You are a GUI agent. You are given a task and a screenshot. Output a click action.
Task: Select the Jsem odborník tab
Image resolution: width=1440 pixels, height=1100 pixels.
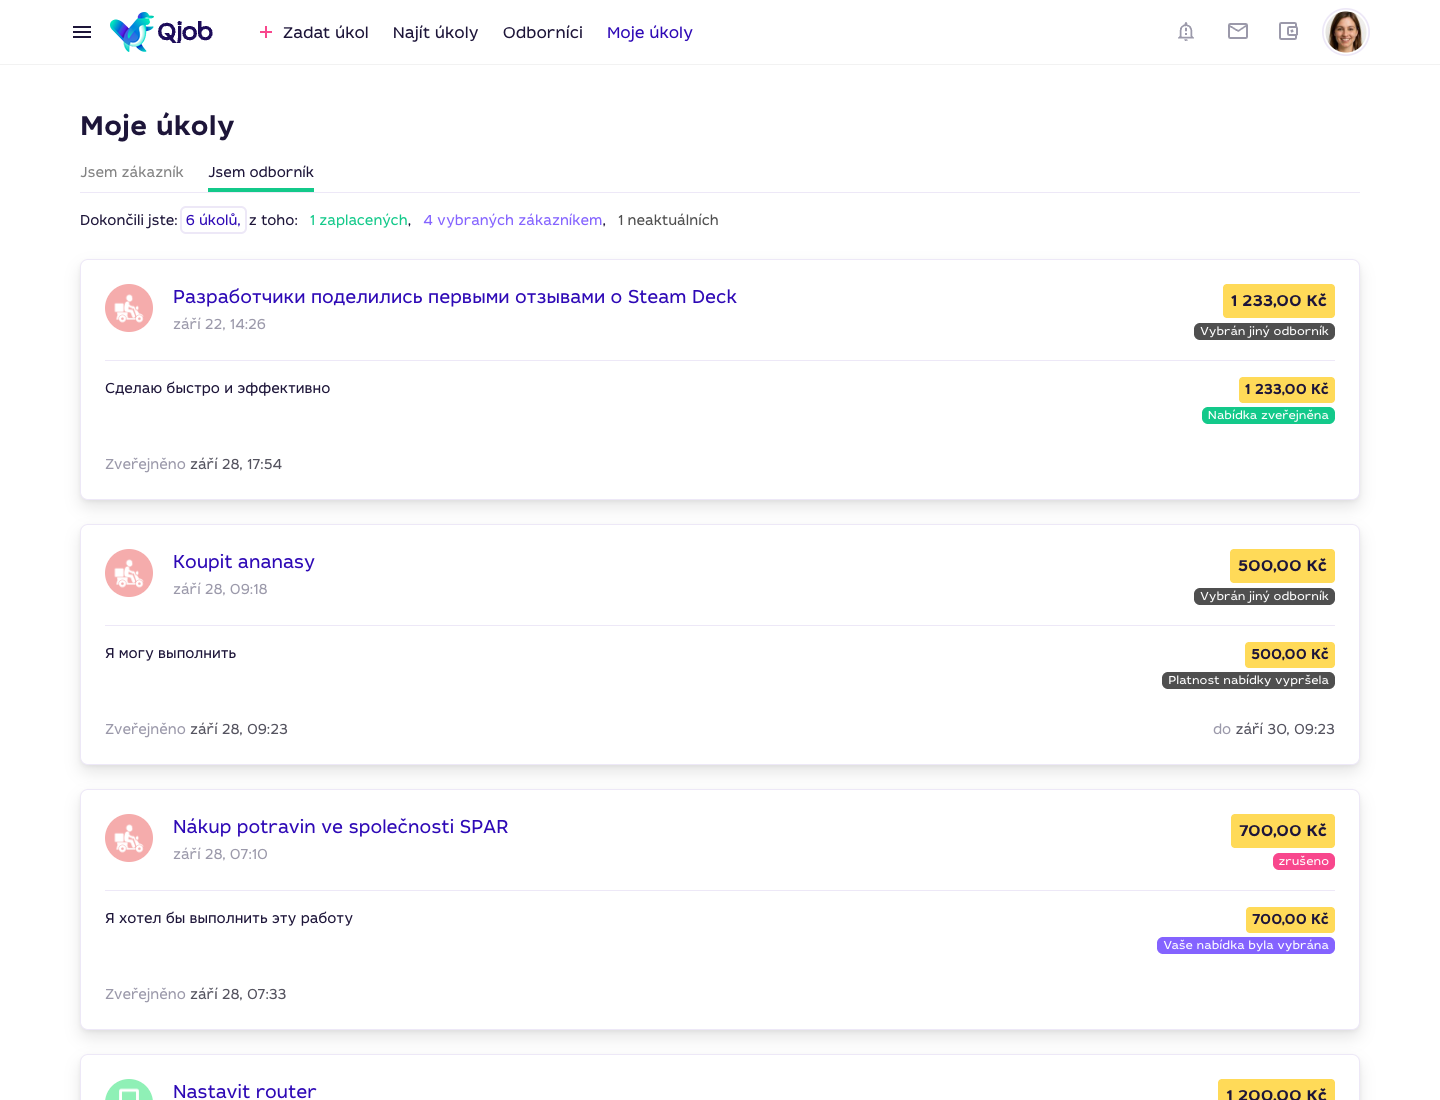click(x=261, y=172)
